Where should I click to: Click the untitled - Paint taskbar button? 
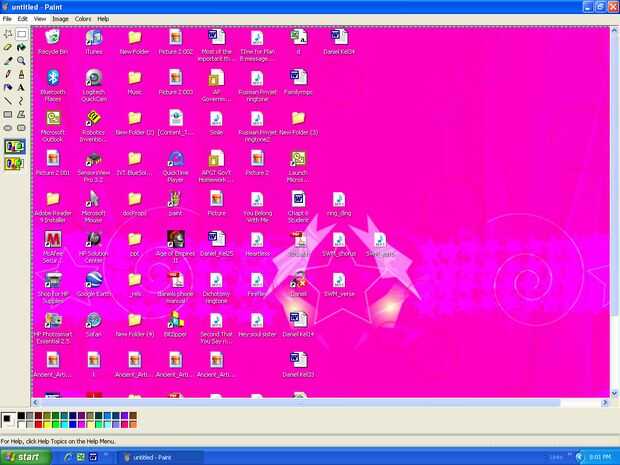pyautogui.click(x=161, y=457)
